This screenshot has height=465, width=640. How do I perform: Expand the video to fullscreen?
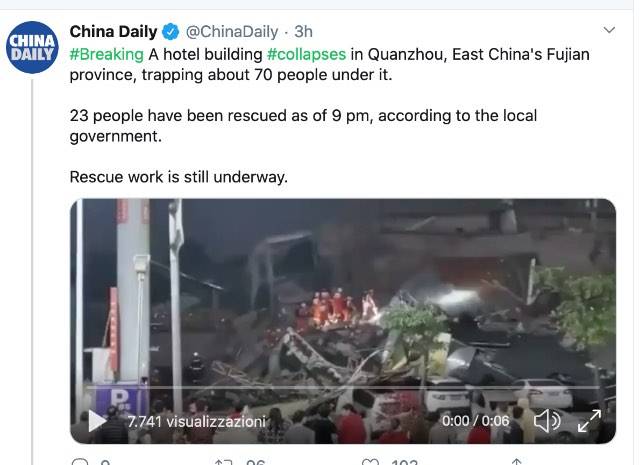pyautogui.click(x=589, y=421)
